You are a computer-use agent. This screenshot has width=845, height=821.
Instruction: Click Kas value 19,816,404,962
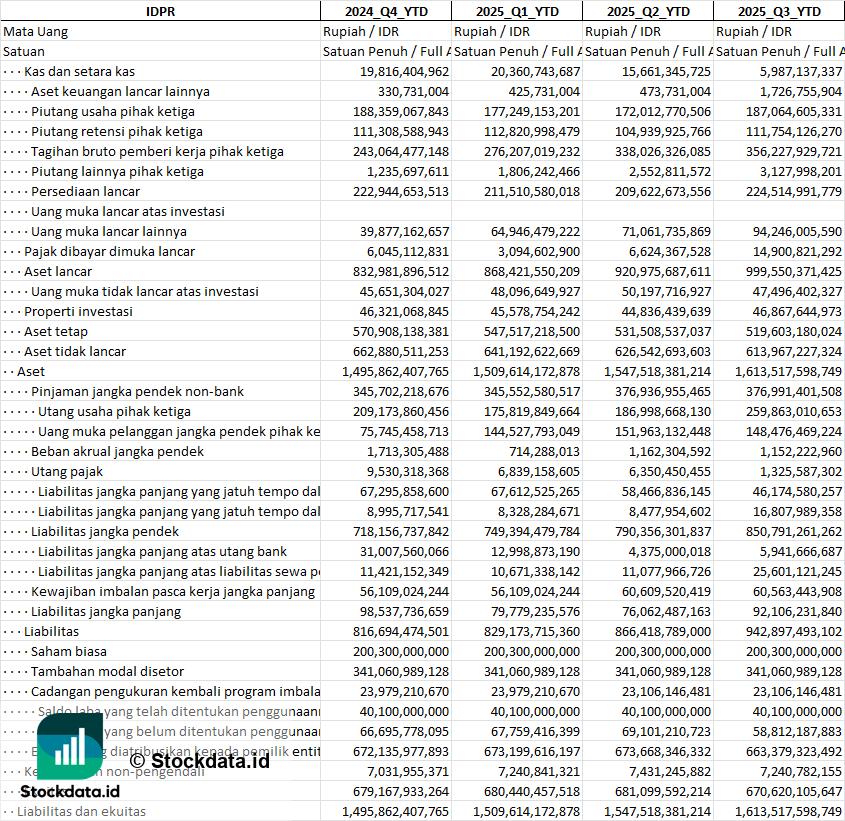404,72
